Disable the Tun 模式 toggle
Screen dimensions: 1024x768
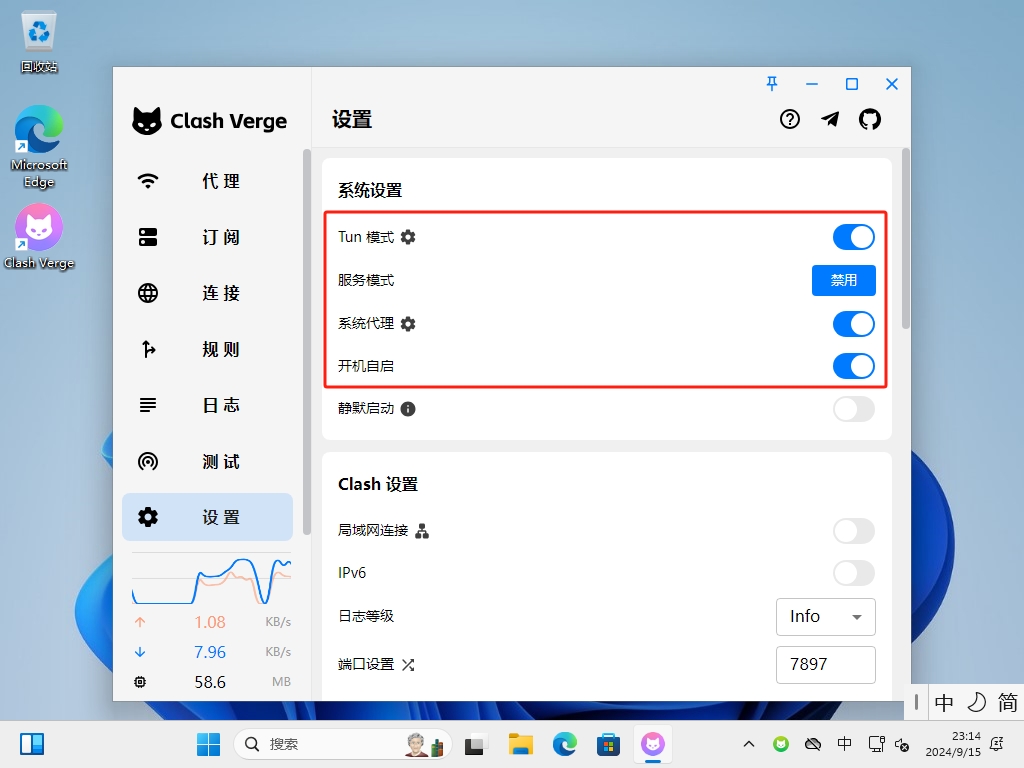(x=853, y=237)
